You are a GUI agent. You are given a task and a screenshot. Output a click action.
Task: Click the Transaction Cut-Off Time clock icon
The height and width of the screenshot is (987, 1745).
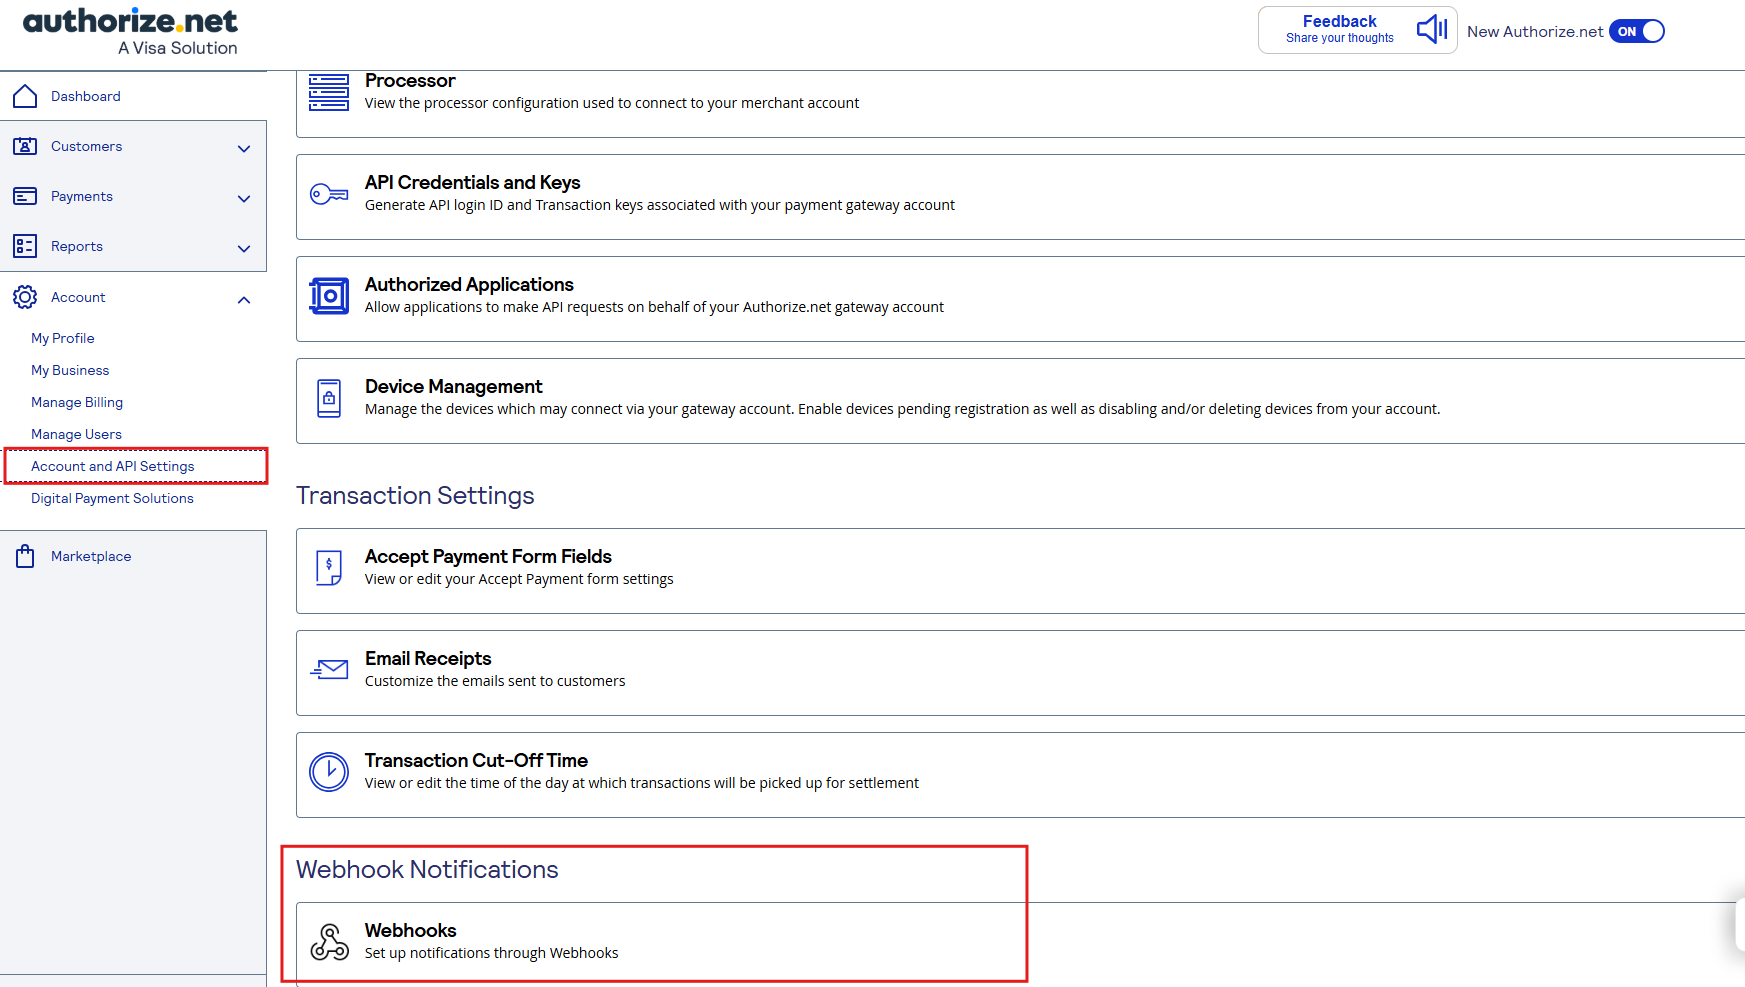pyautogui.click(x=329, y=772)
